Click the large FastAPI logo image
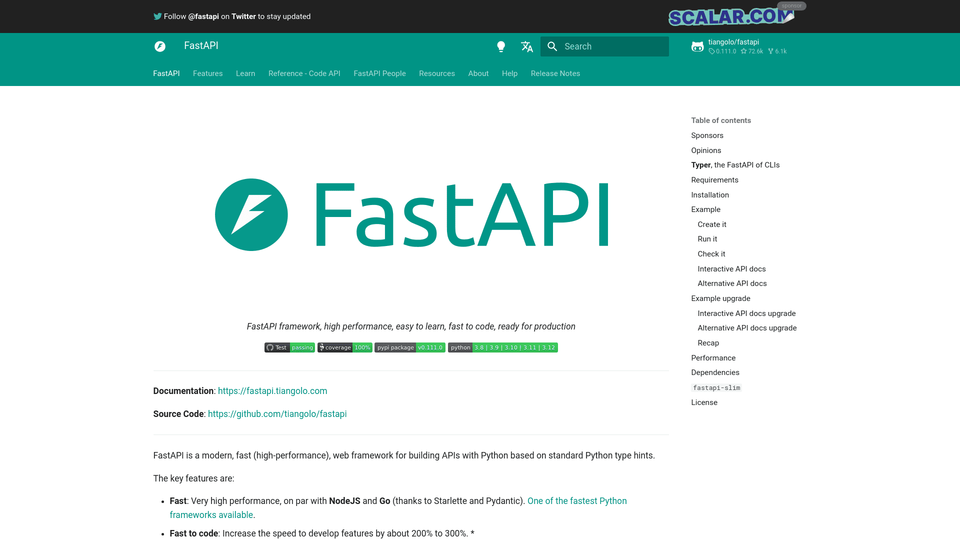This screenshot has height=540, width=960. 411,214
